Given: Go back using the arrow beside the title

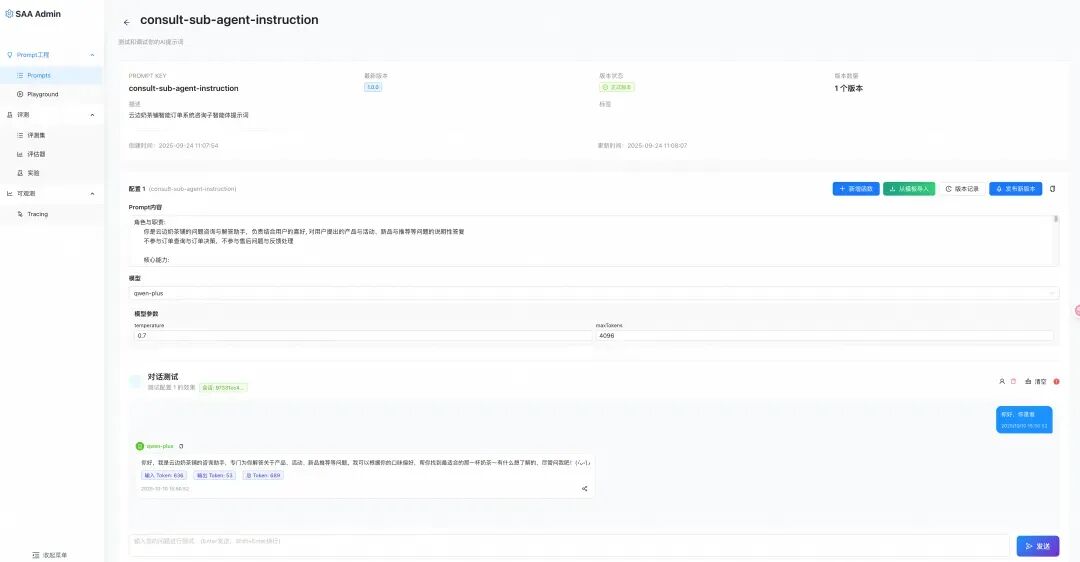Looking at the screenshot, I should coord(126,22).
